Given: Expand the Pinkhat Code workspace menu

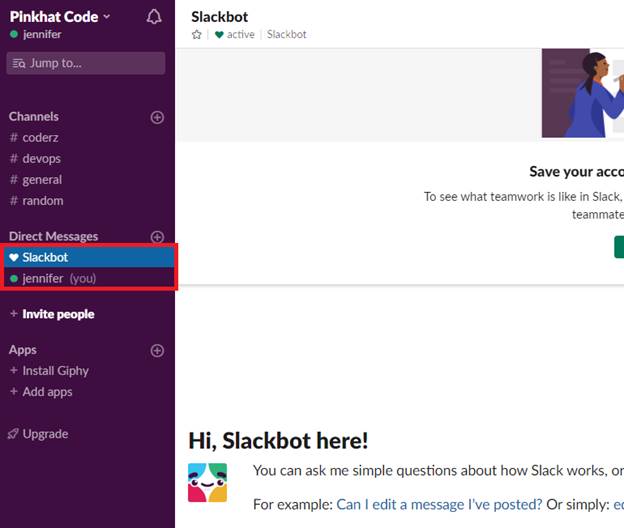Looking at the screenshot, I should pyautogui.click(x=60, y=17).
